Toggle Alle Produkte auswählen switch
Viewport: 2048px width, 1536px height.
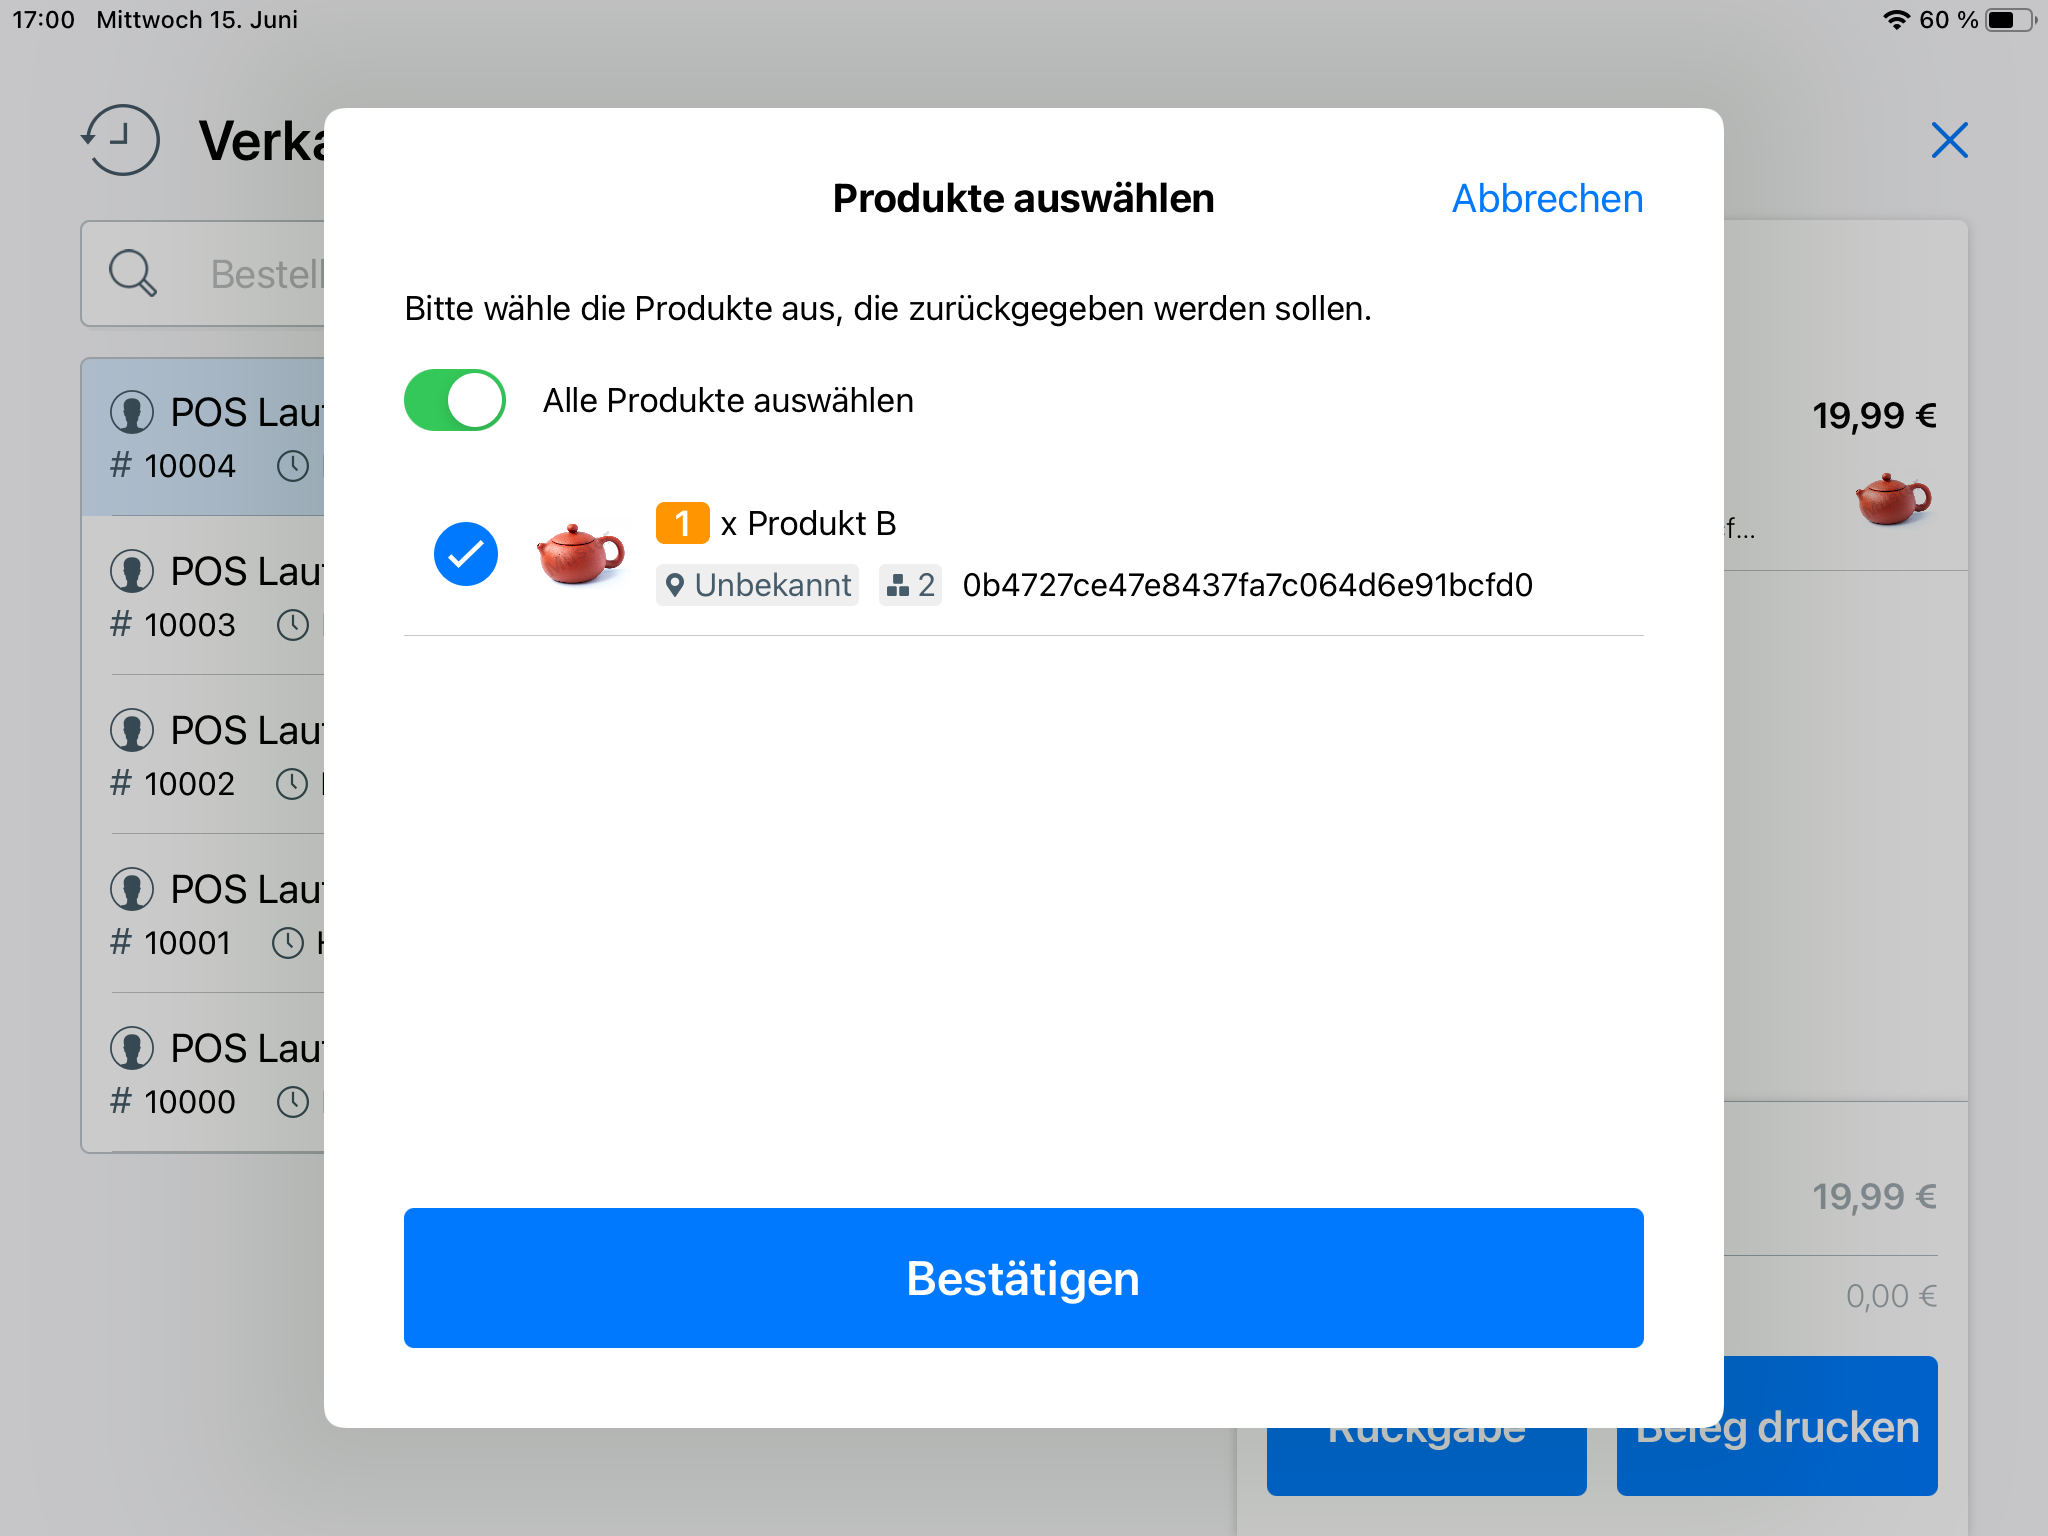click(455, 400)
